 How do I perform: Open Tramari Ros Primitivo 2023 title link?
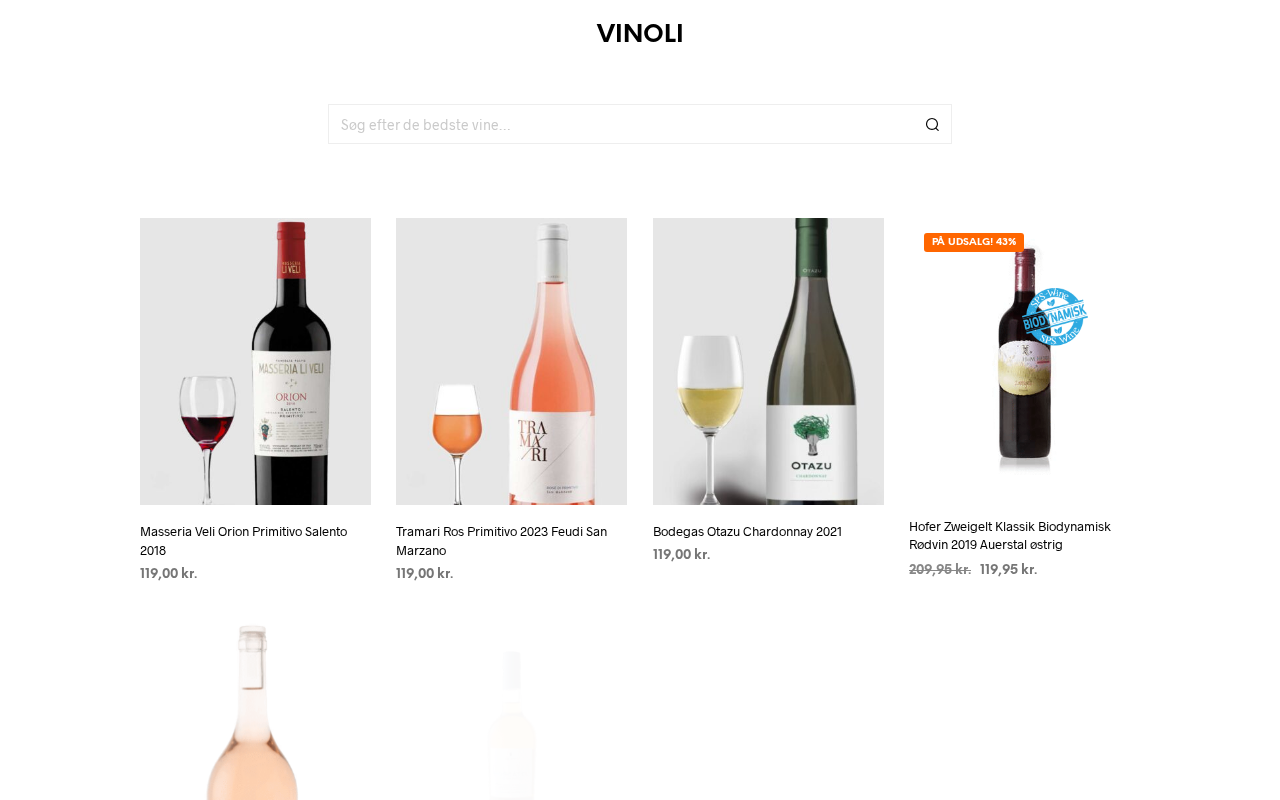[501, 541]
